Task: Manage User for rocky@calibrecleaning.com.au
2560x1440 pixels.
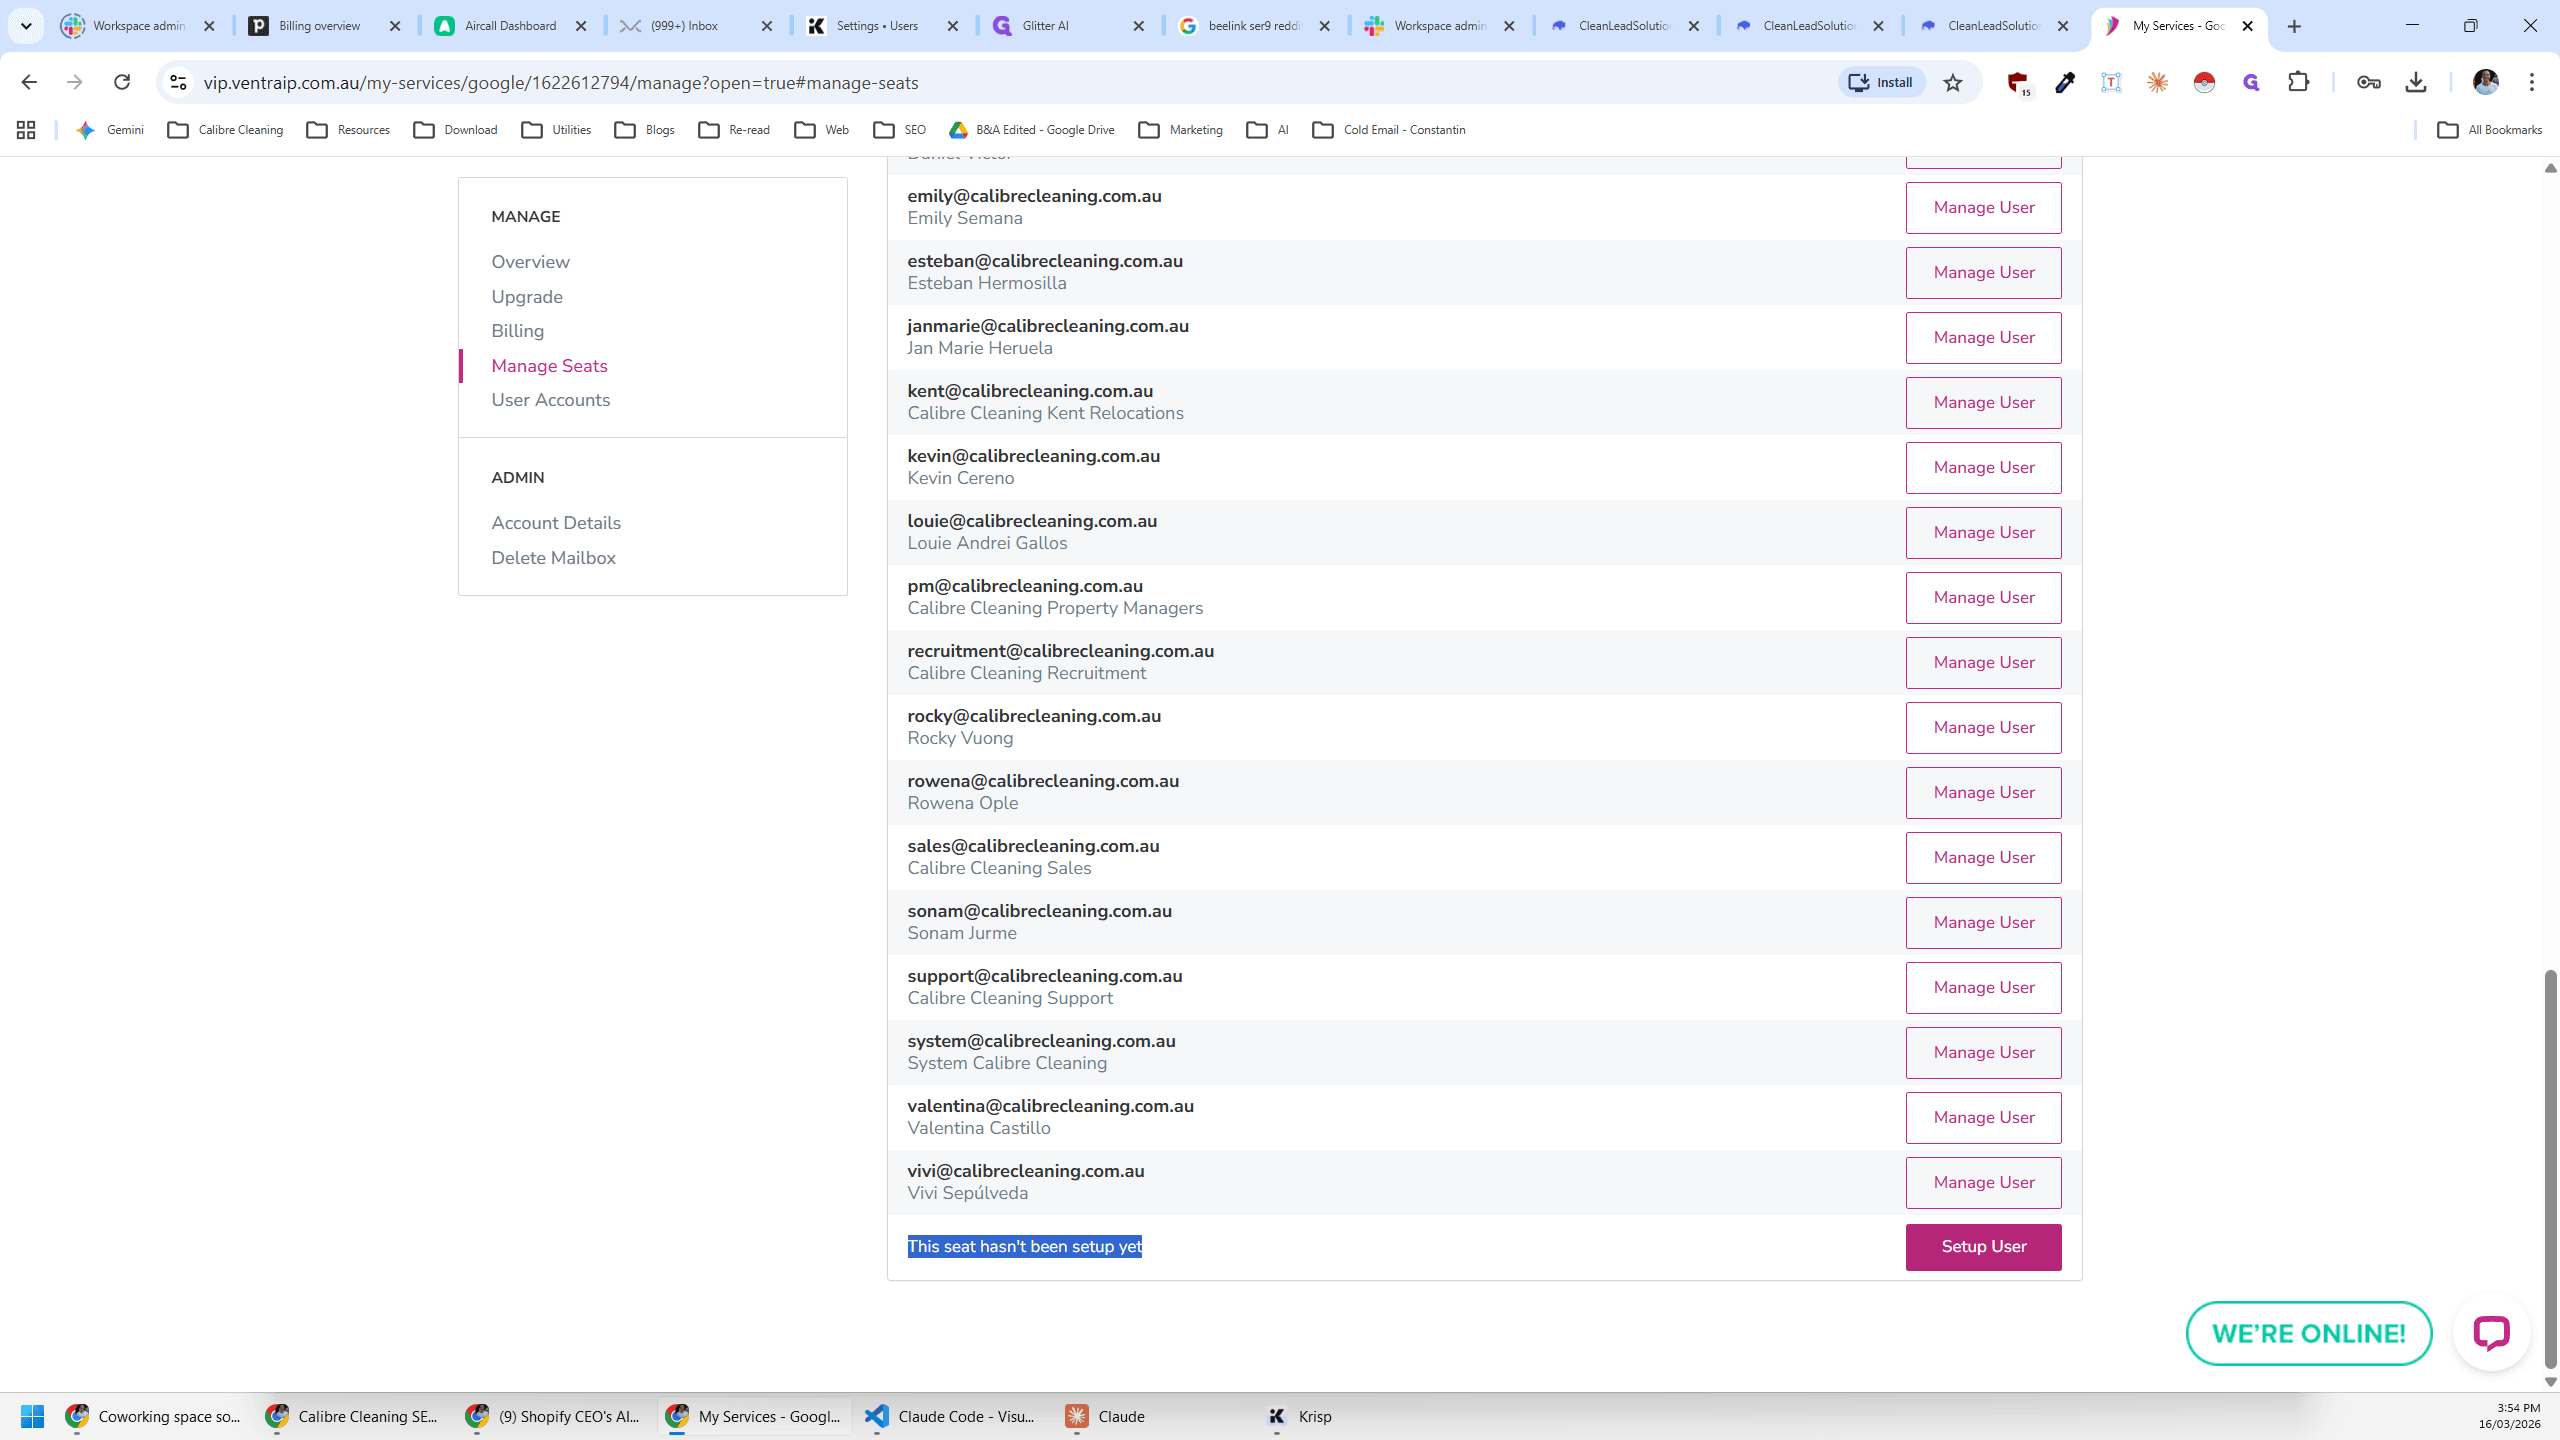Action: (x=1983, y=728)
